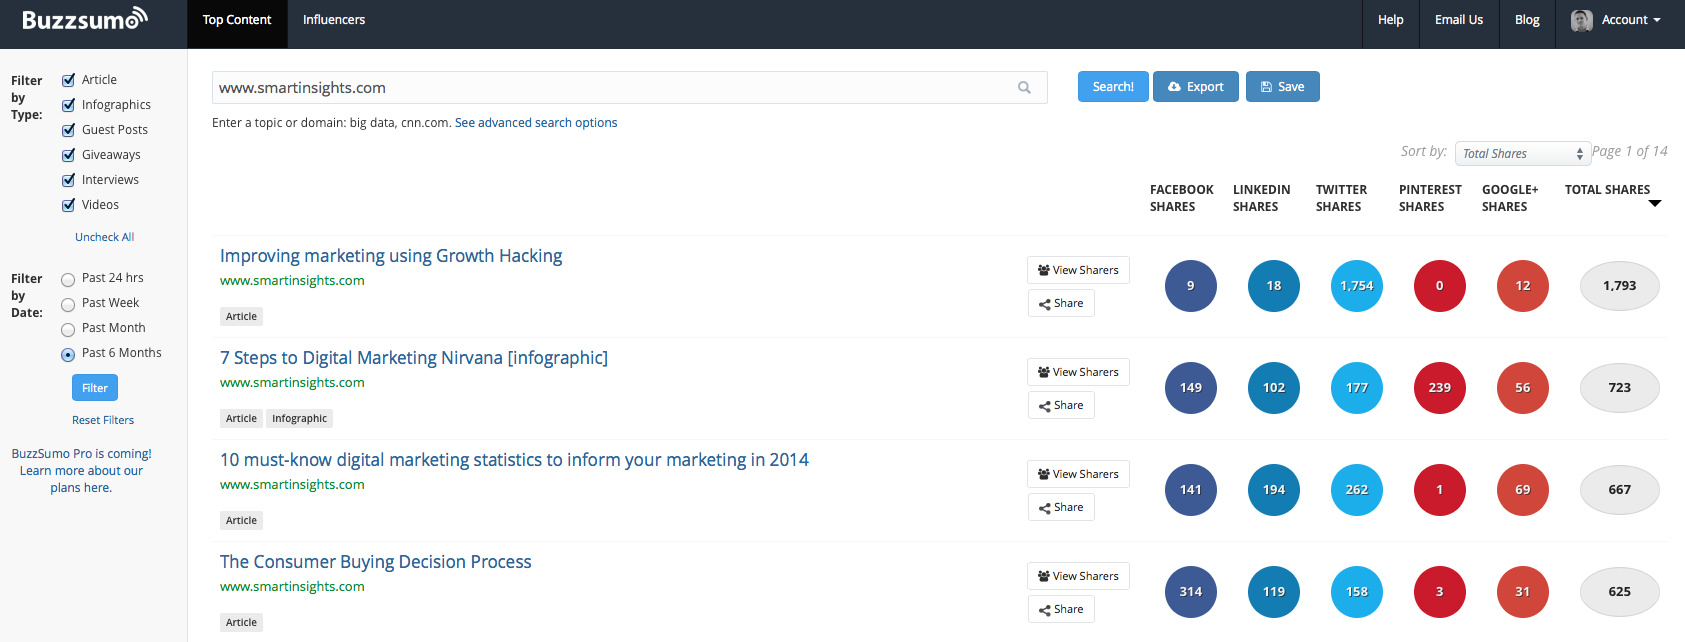Click total shares bubble showing 625
Screen dimensions: 1685x642
(x=1620, y=592)
